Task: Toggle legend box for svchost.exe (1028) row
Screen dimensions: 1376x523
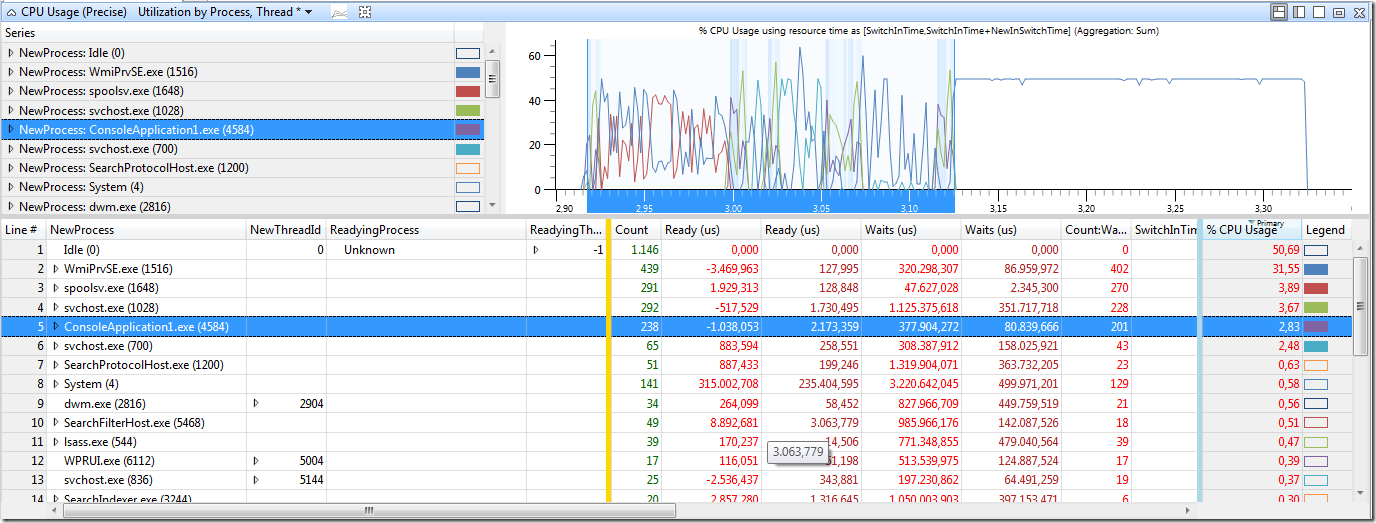Action: [x=1316, y=307]
